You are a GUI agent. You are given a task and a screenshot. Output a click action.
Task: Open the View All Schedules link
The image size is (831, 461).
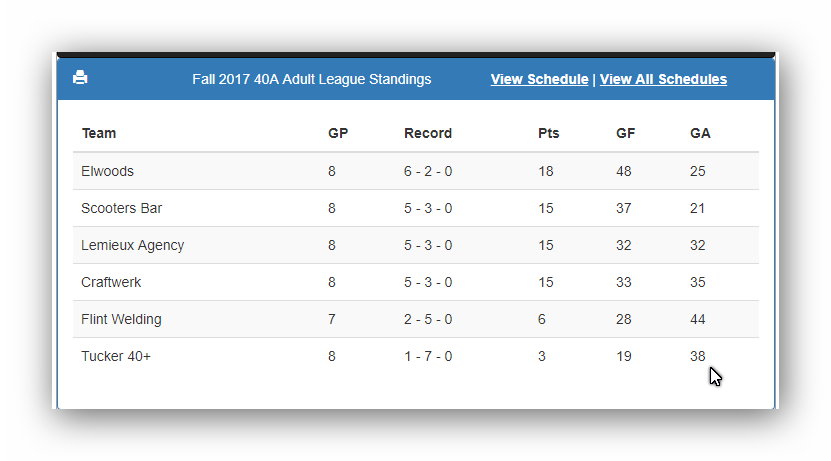coord(663,79)
